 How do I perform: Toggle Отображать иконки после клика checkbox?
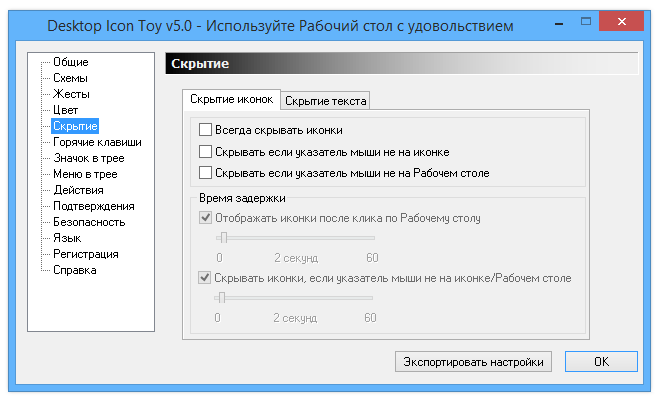(x=205, y=218)
